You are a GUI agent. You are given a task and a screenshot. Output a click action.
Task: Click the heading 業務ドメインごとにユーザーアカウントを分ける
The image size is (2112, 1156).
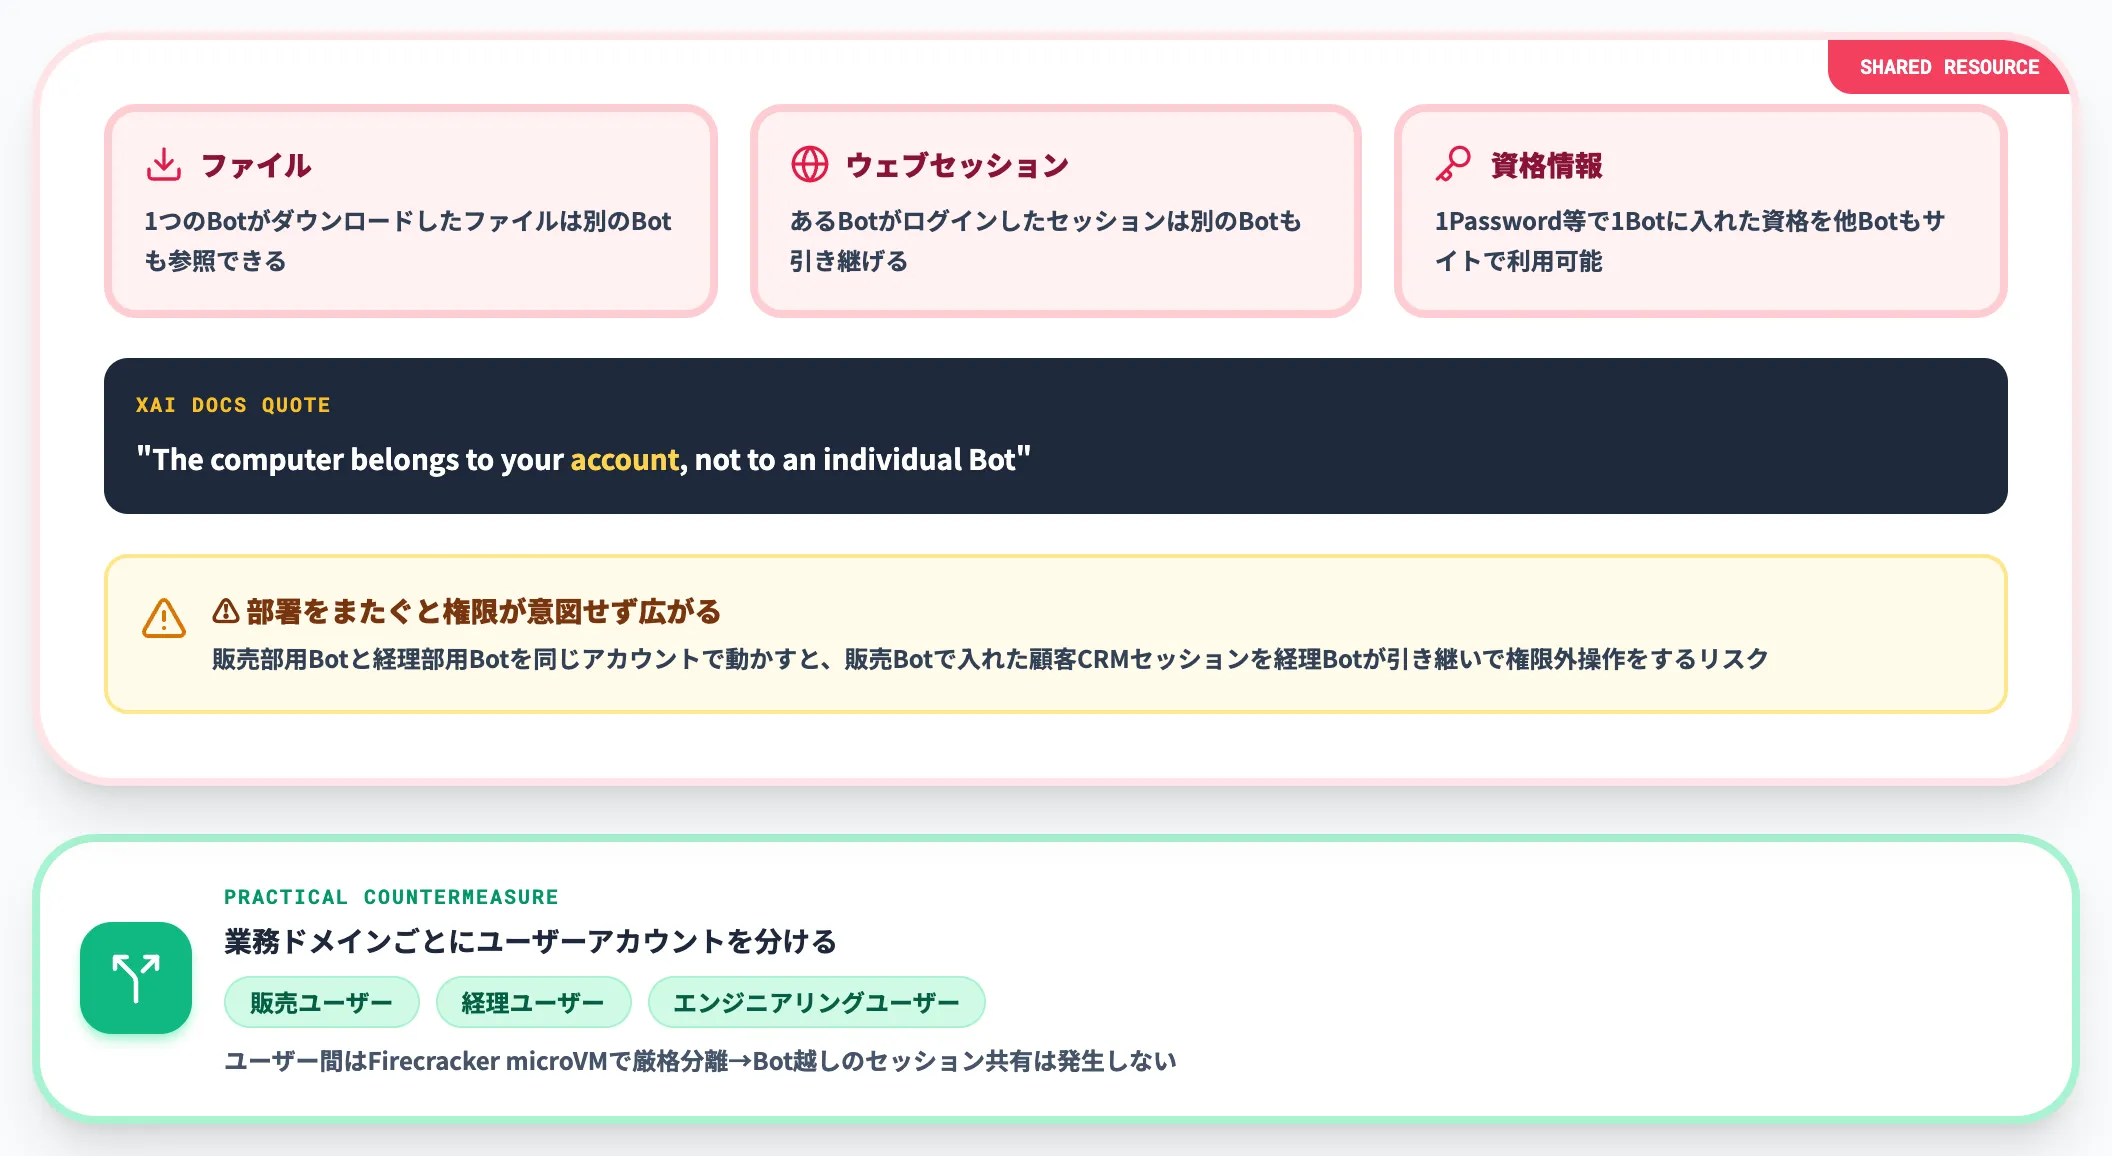pyautogui.click(x=530, y=941)
